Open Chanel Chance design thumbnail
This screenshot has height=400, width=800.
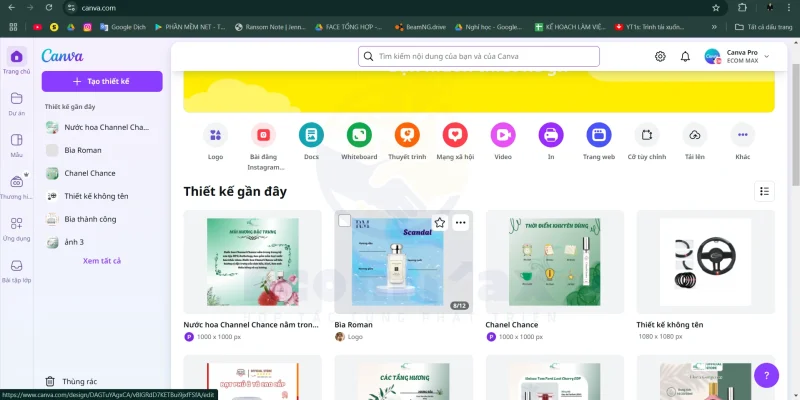pyautogui.click(x=555, y=262)
